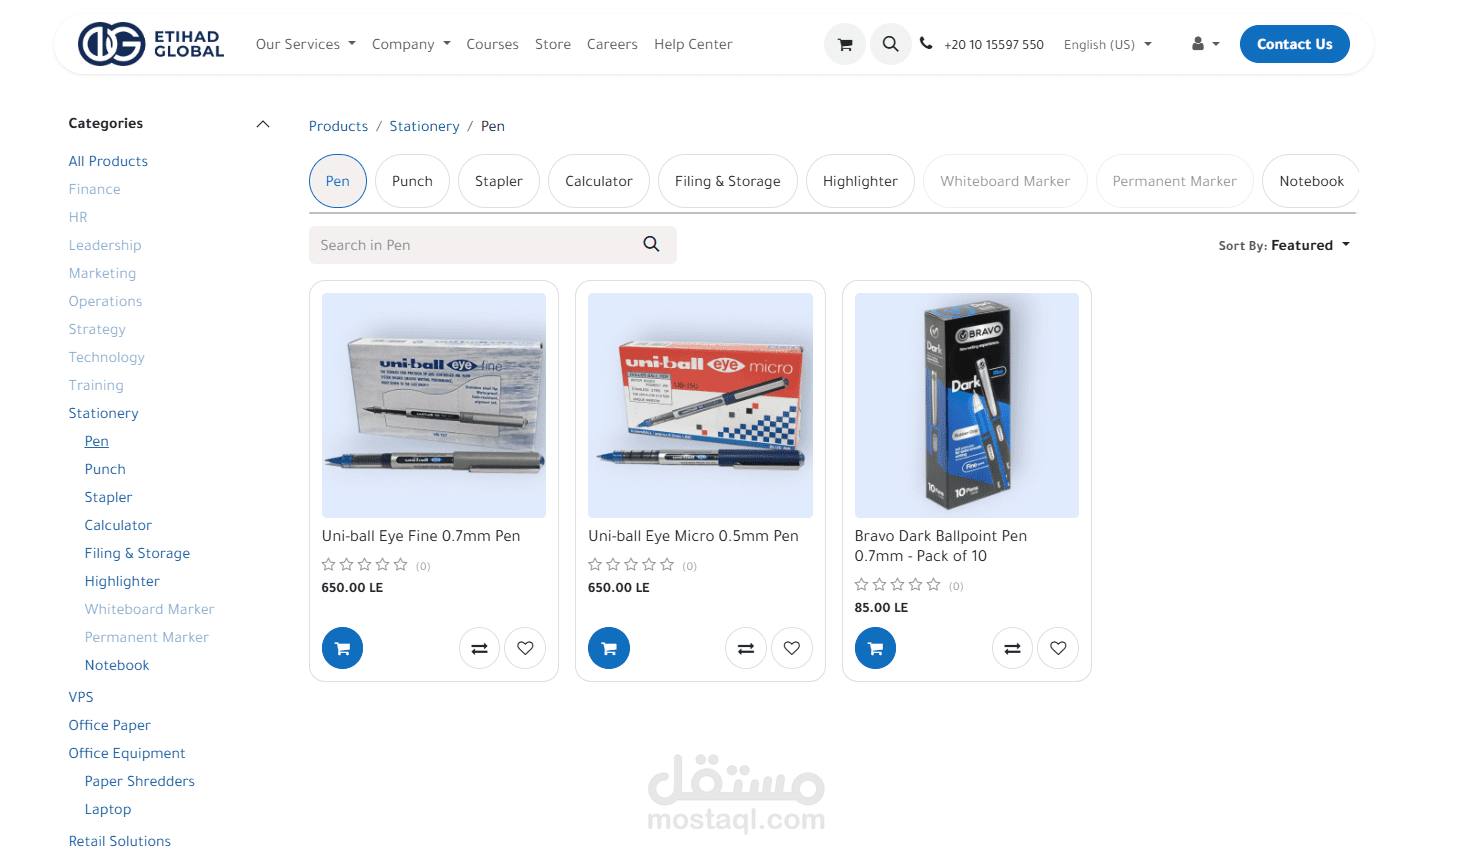Viewport: 1473px width, 852px height.
Task: Add Uni-ball Eye Fine 0.7mm Pen to wishlist
Action: (x=525, y=648)
